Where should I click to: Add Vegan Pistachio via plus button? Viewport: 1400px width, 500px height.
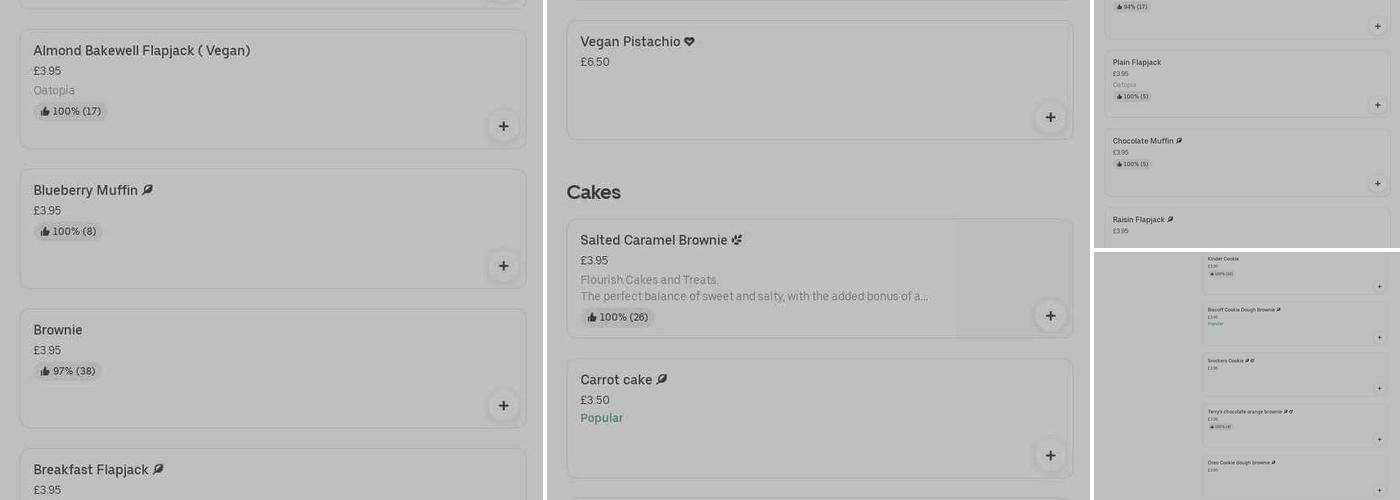1050,117
